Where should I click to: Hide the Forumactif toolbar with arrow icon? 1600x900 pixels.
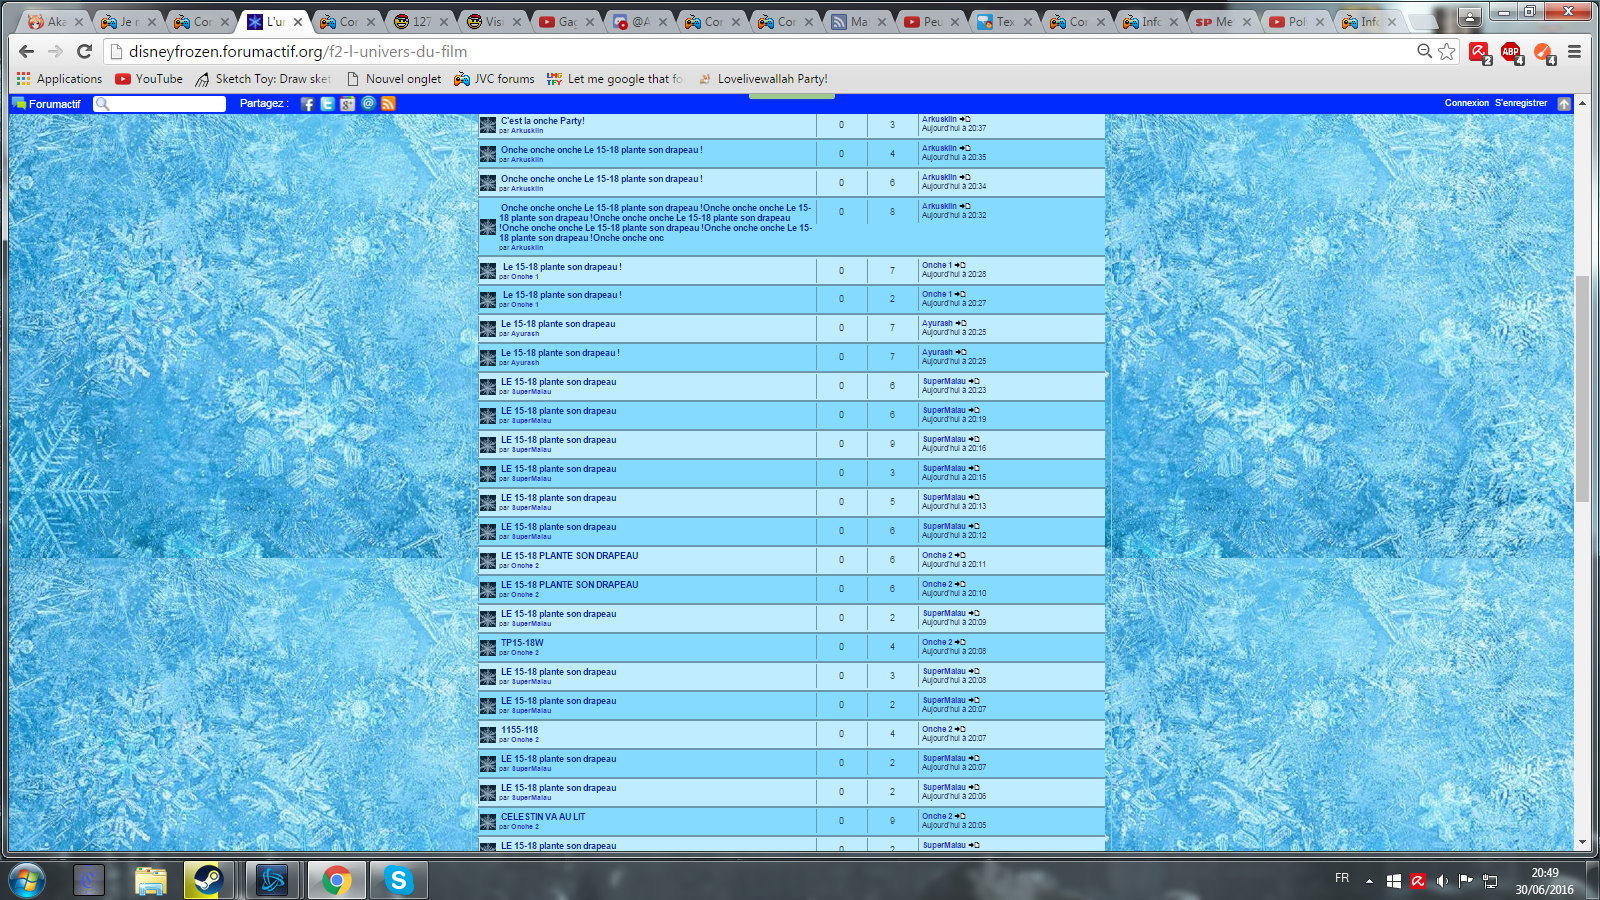click(1564, 104)
